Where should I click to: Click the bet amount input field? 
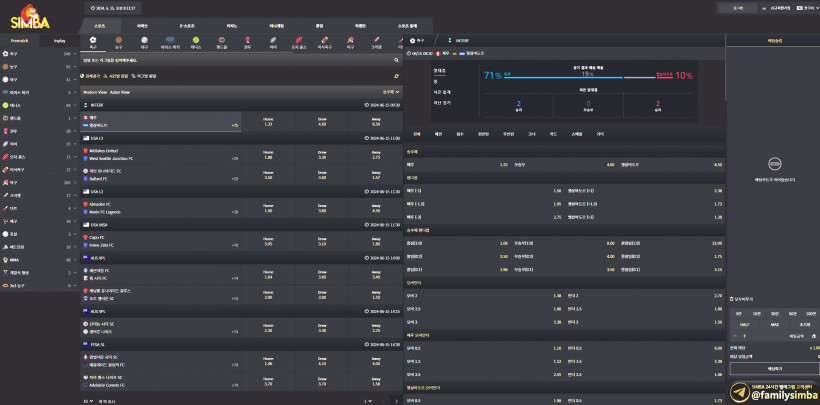tap(779, 336)
